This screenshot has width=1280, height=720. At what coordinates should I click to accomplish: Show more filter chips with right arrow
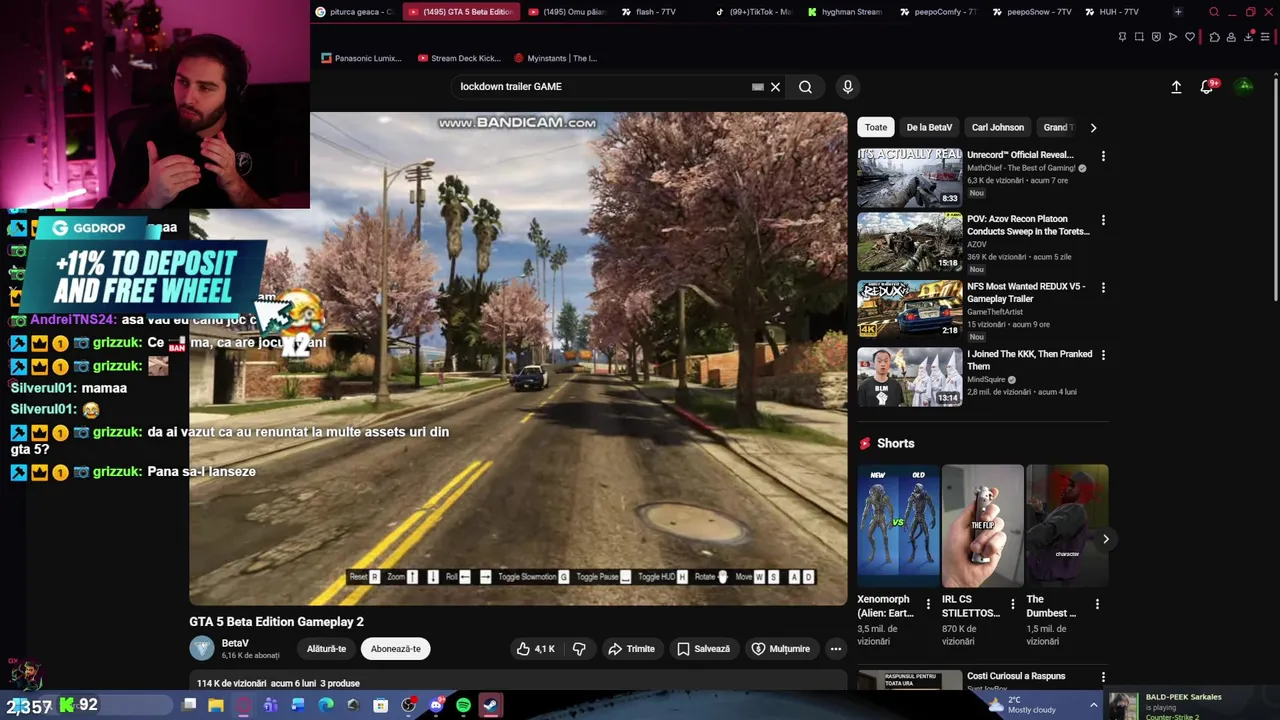click(1093, 128)
